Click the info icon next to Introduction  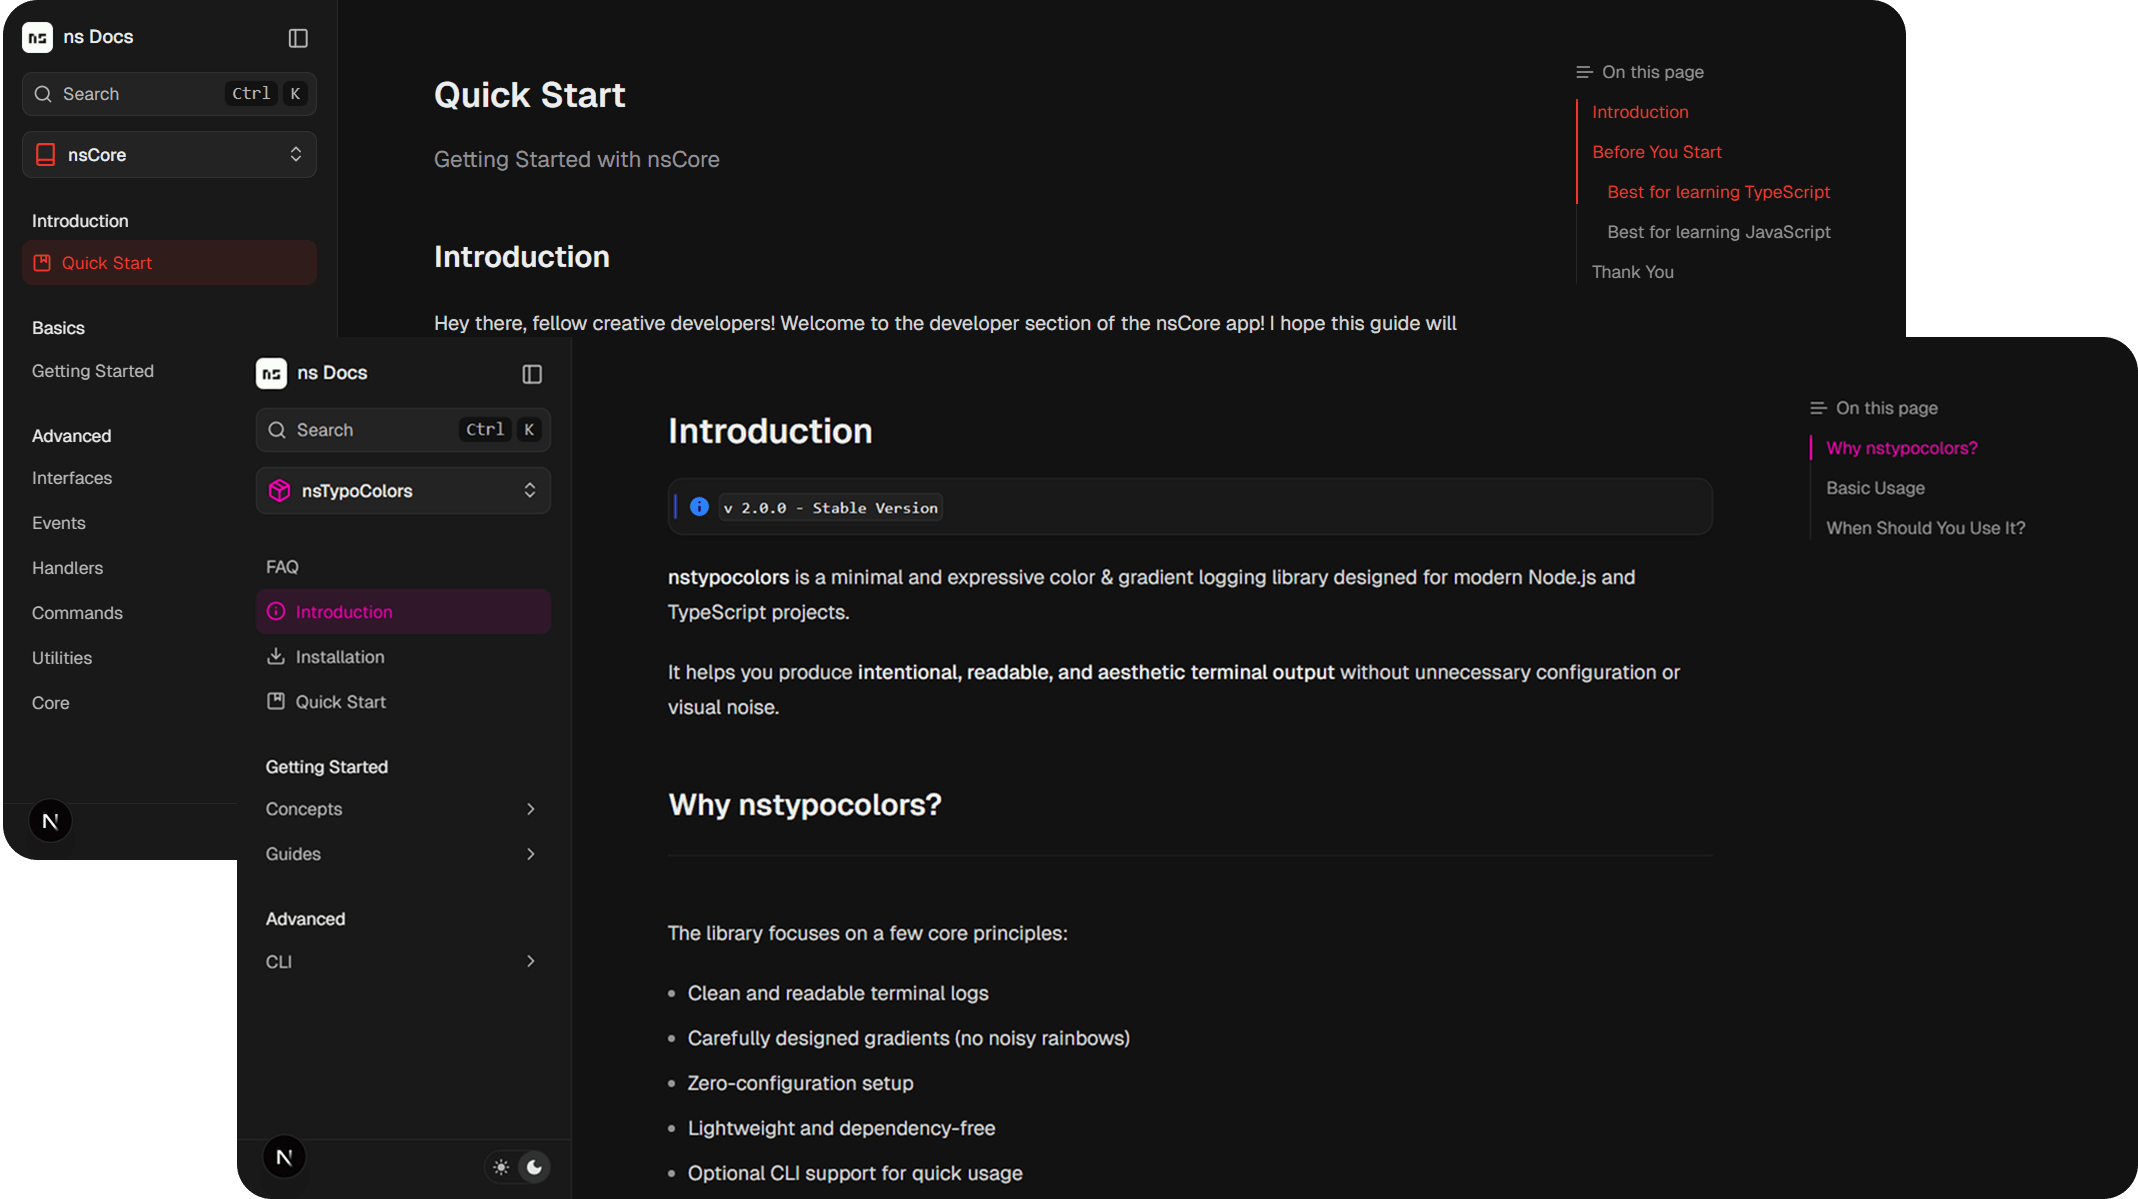[276, 611]
